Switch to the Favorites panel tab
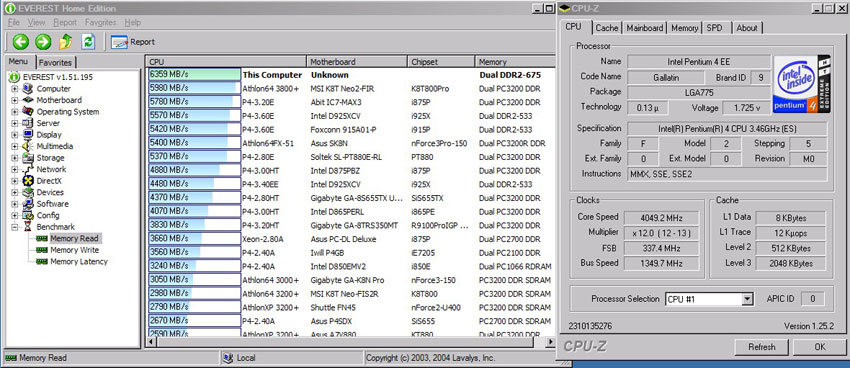The image size is (850, 368). click(56, 62)
